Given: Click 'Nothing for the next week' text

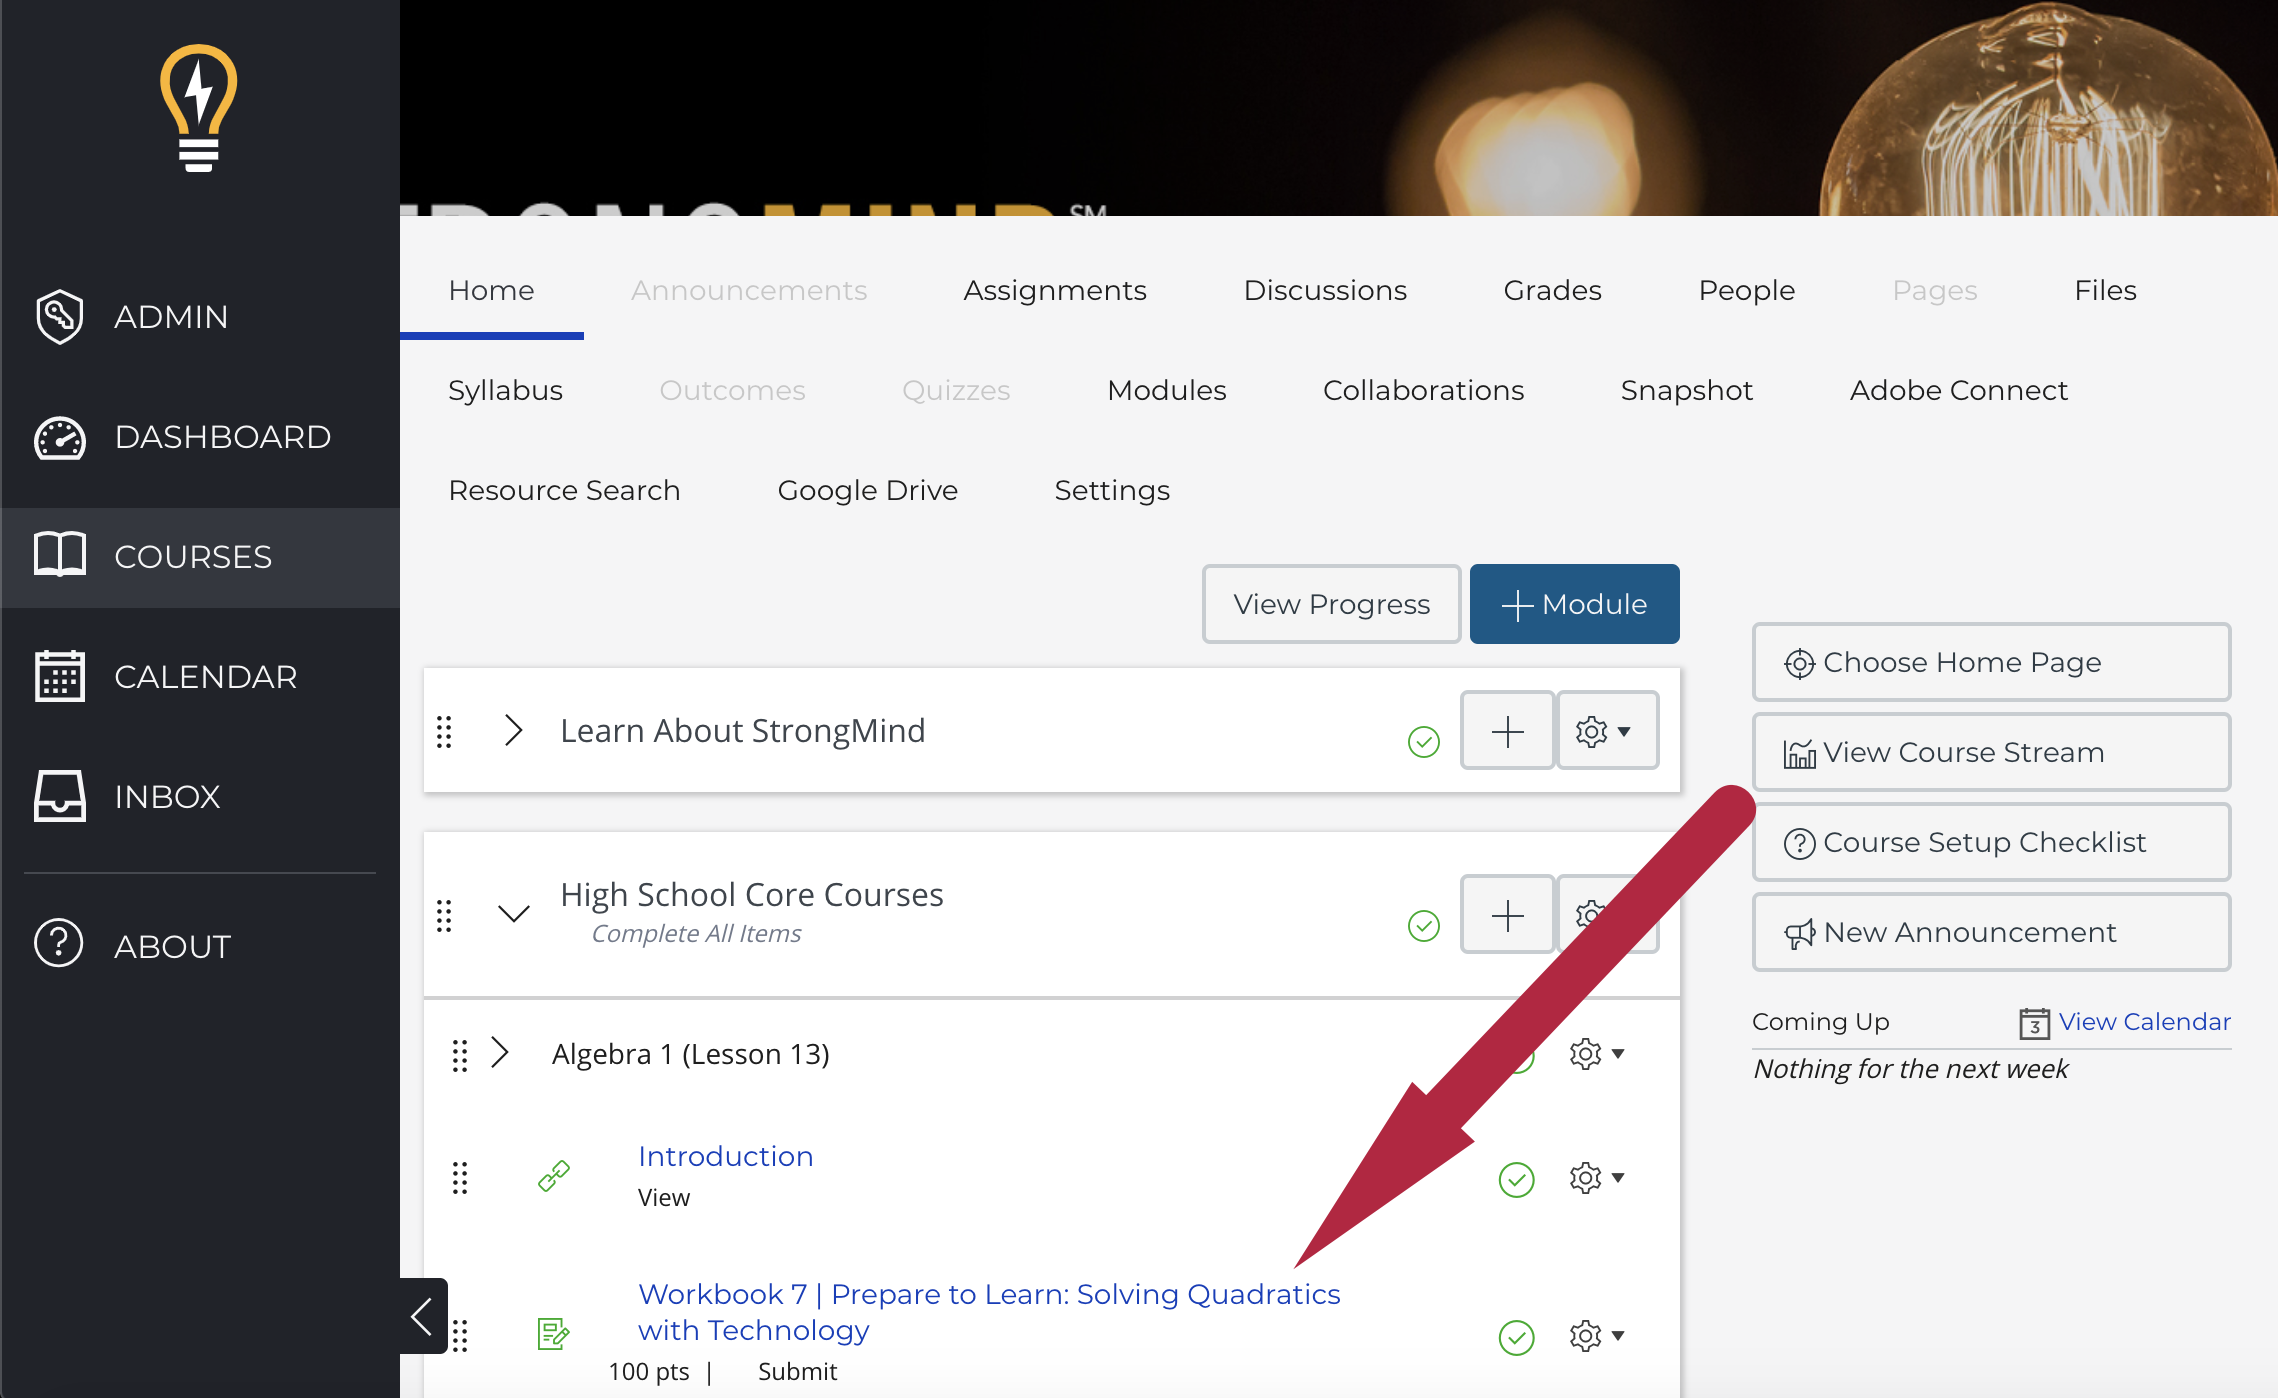Looking at the screenshot, I should (1910, 1069).
